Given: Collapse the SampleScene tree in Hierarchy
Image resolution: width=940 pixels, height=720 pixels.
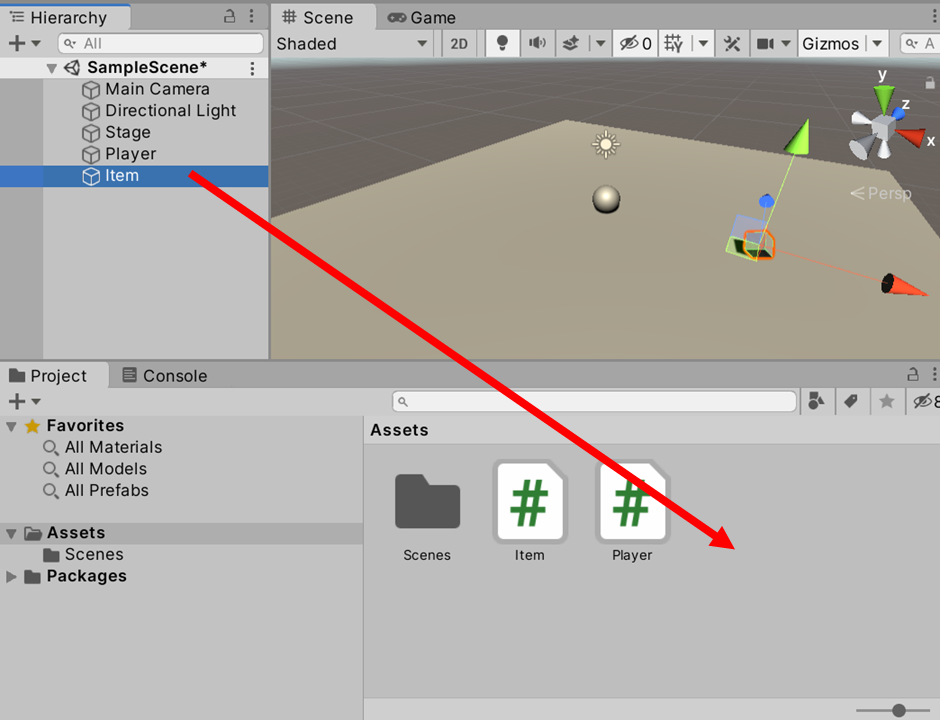Looking at the screenshot, I should click(x=51, y=68).
